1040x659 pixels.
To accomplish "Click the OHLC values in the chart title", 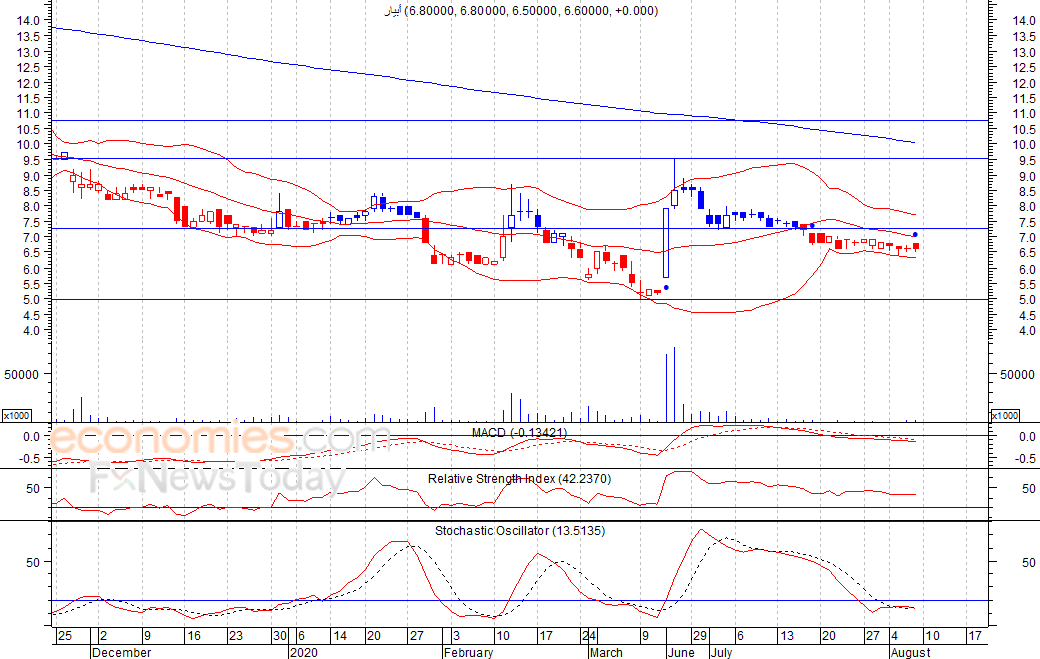I will pyautogui.click(x=531, y=11).
